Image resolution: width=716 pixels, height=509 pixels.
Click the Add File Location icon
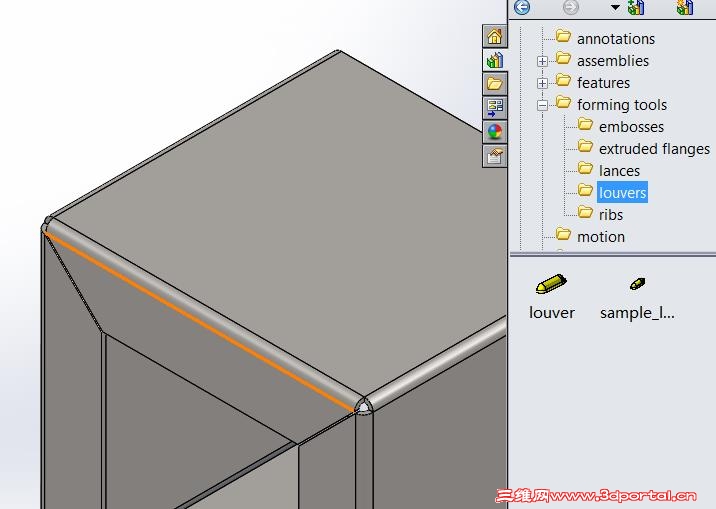pos(685,7)
